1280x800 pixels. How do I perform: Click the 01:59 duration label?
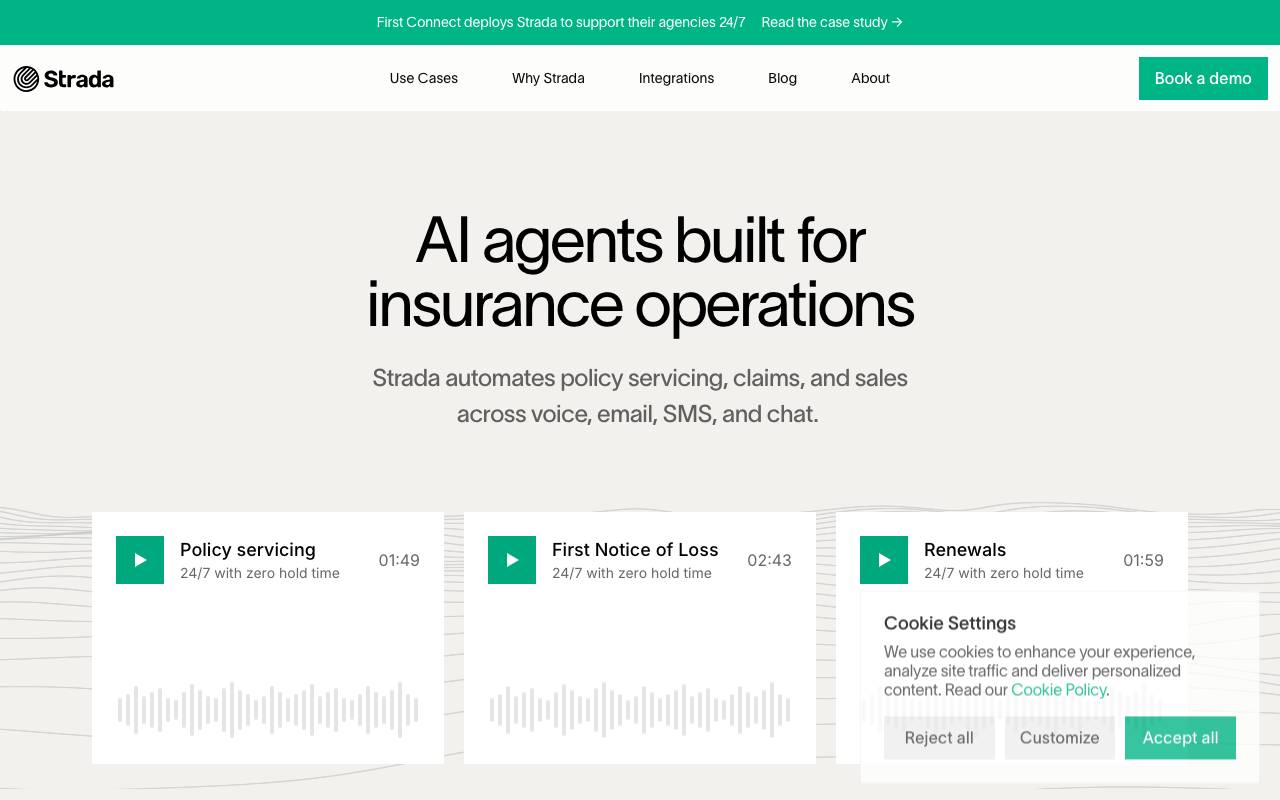(1143, 560)
